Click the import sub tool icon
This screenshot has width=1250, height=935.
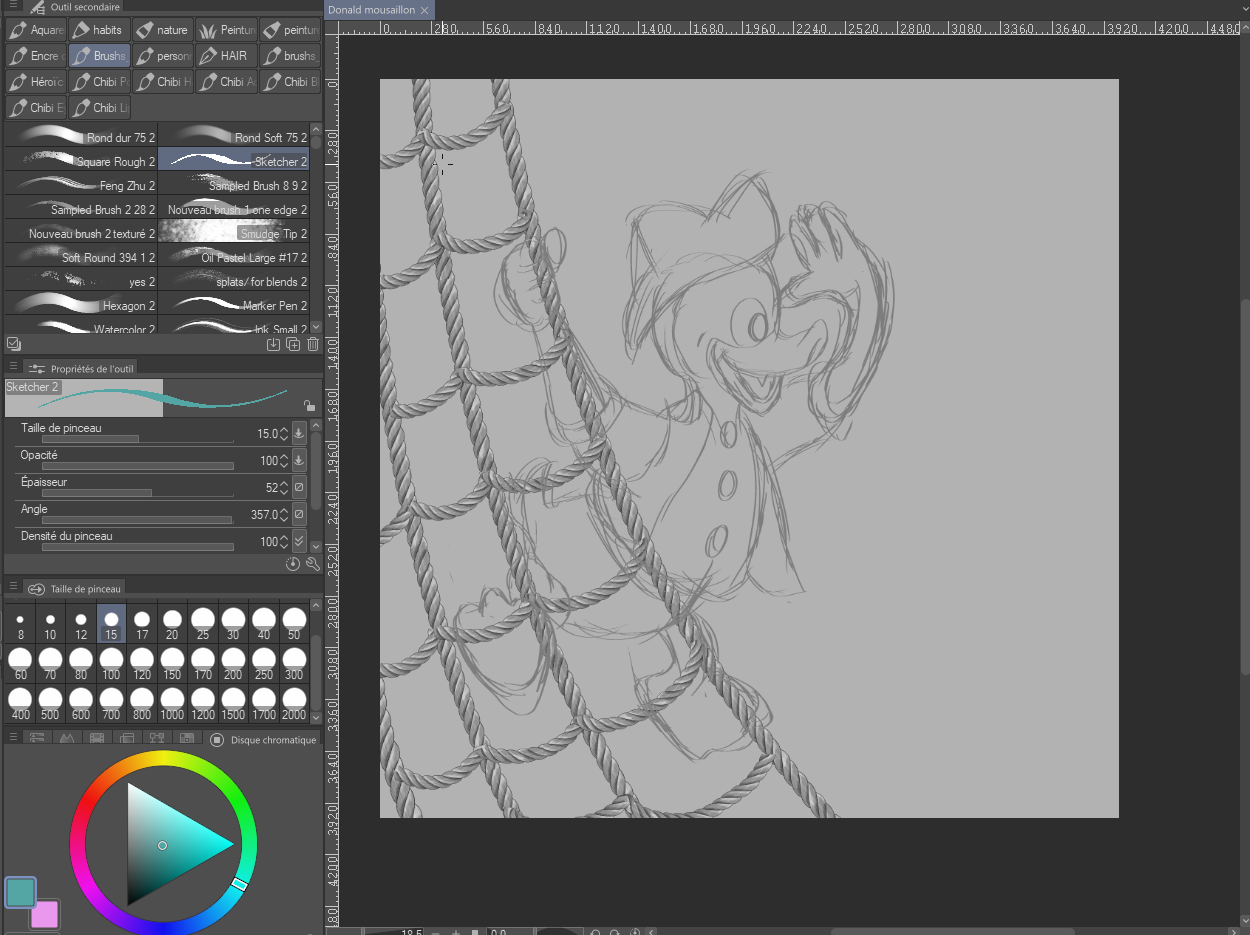[273, 345]
